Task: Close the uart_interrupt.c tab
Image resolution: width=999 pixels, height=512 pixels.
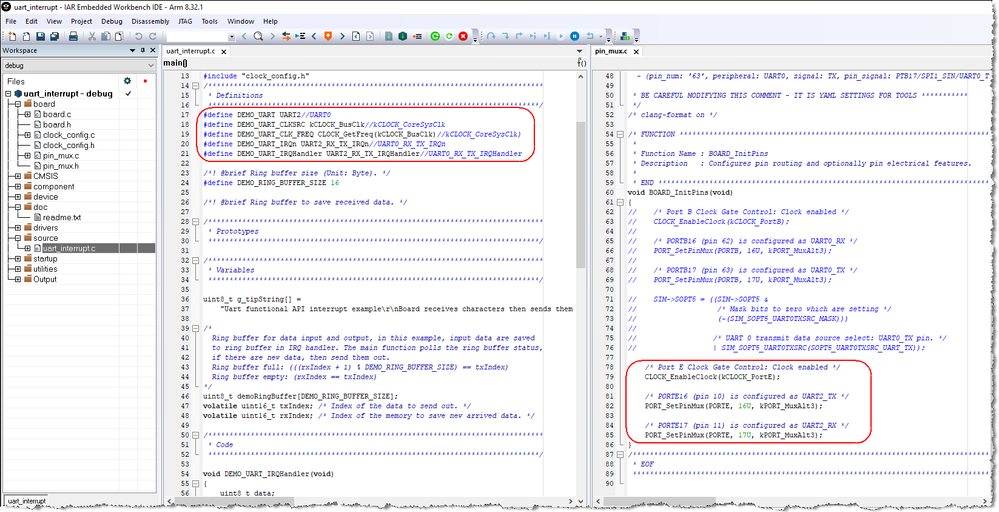Action: 224,52
